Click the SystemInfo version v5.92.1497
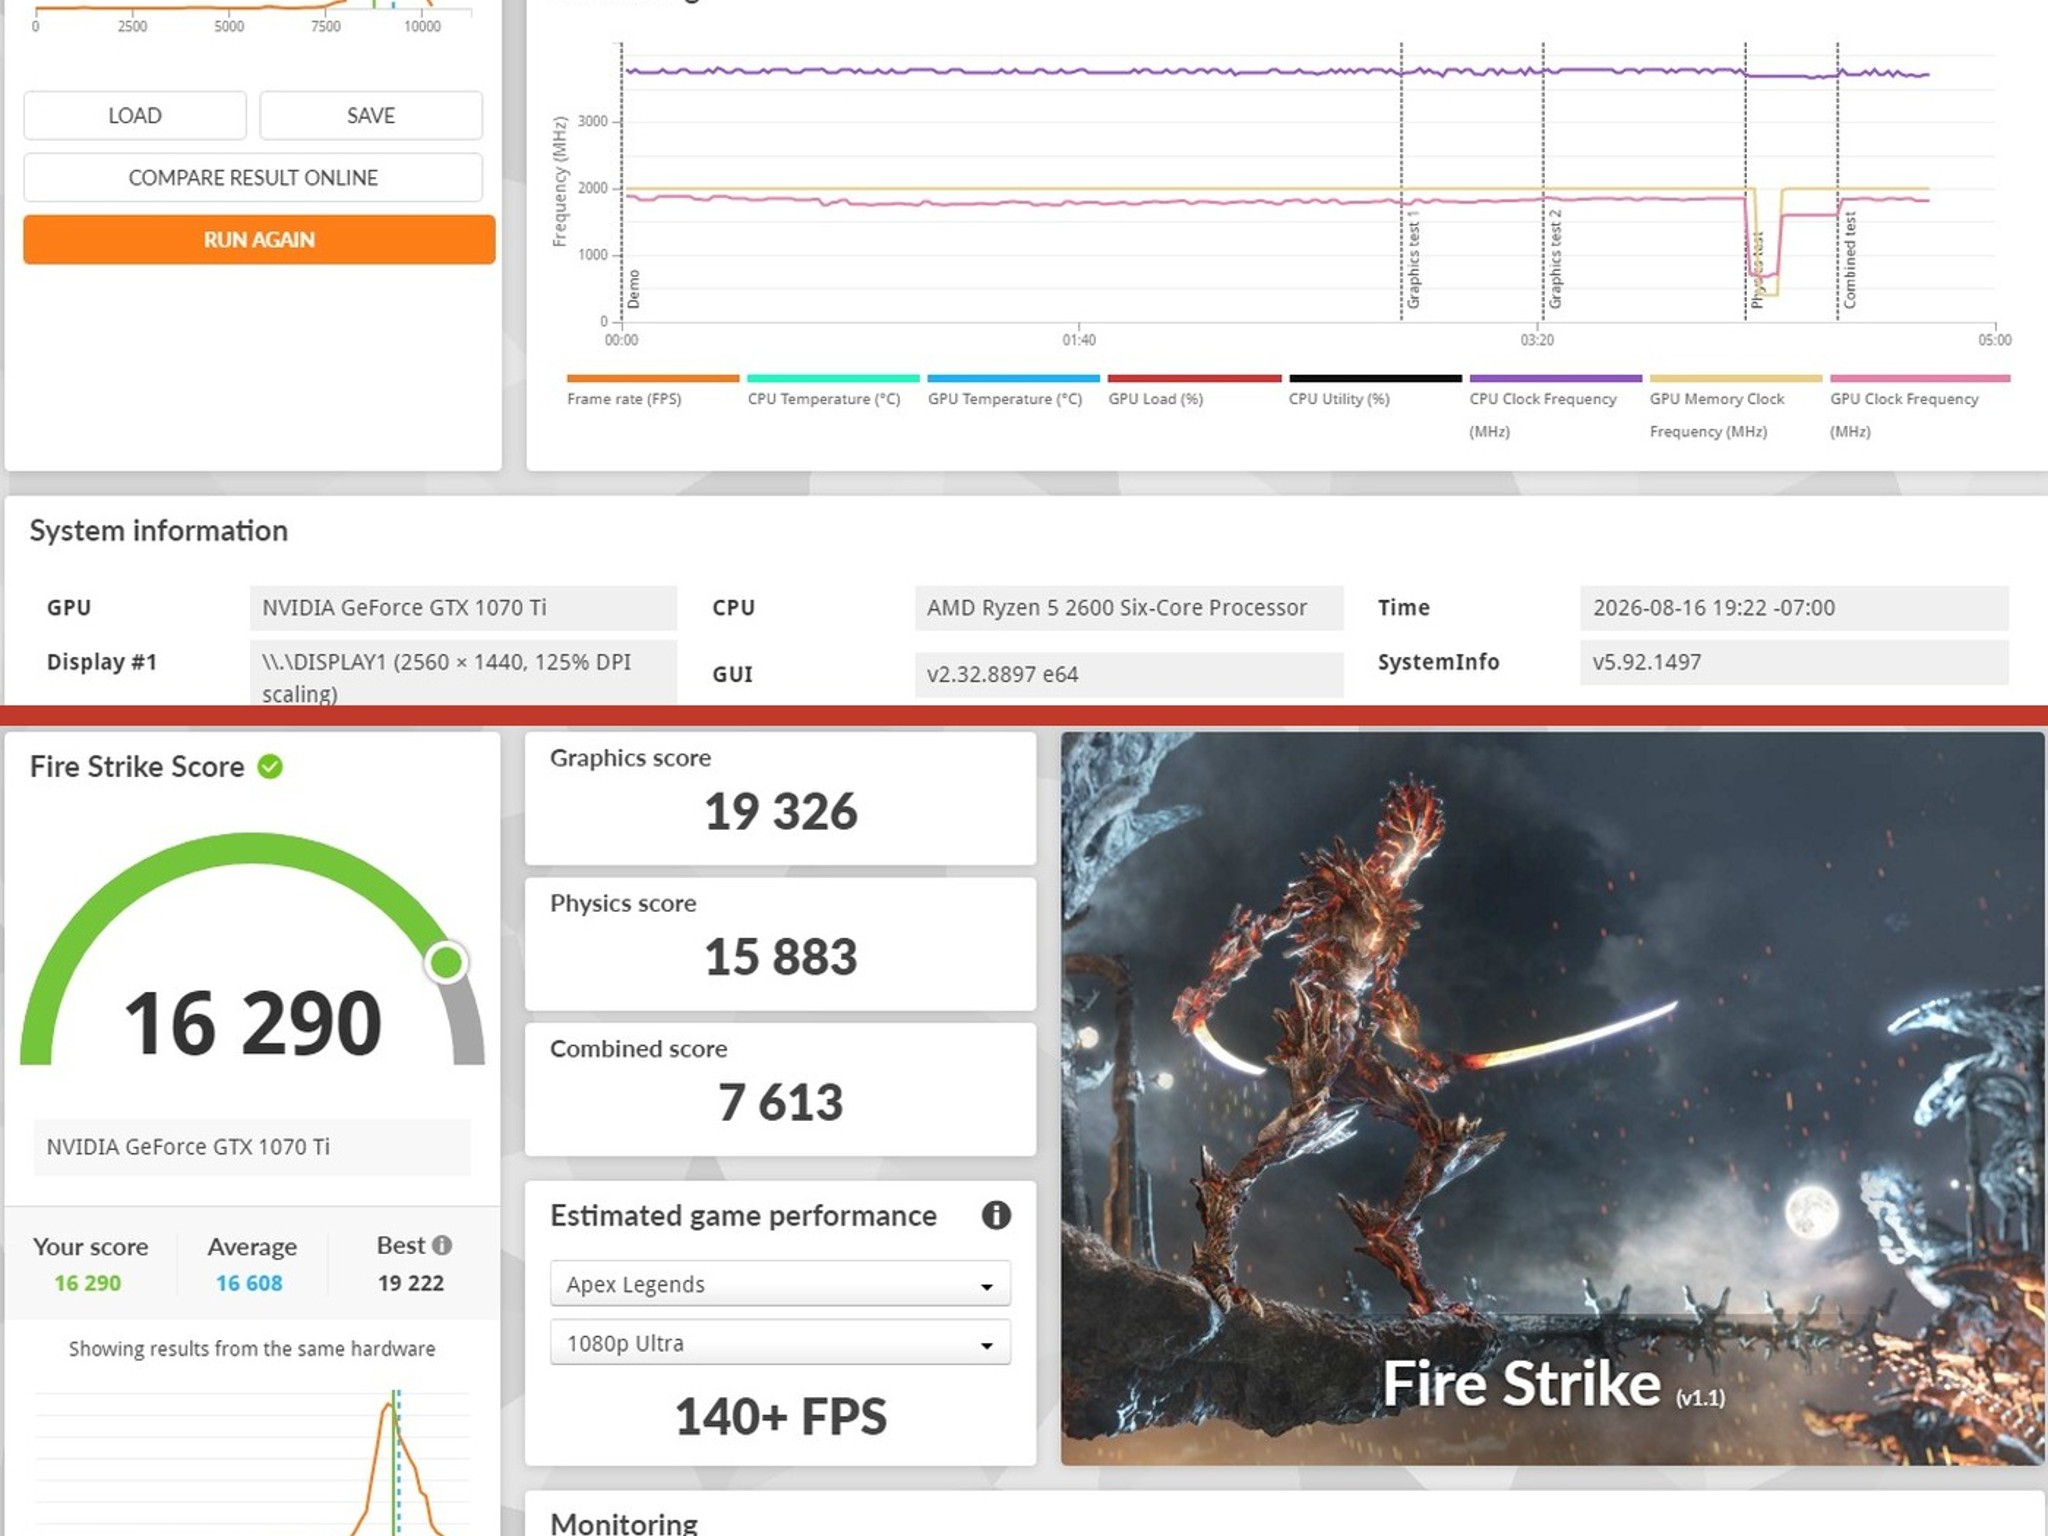 point(1794,662)
